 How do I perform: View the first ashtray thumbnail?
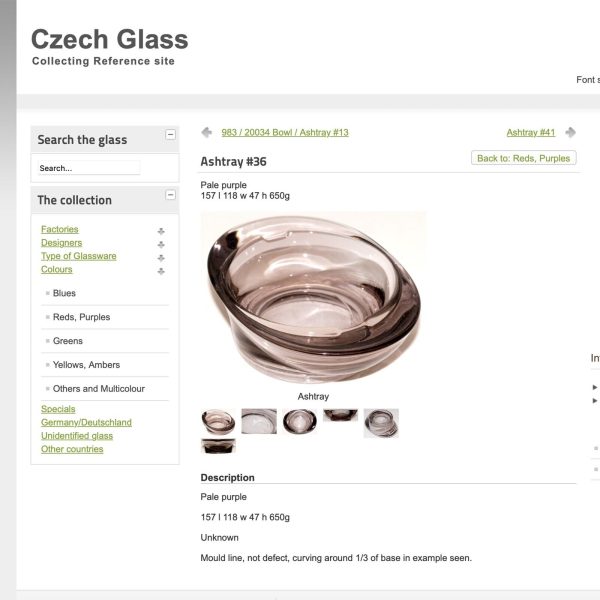(x=217, y=422)
